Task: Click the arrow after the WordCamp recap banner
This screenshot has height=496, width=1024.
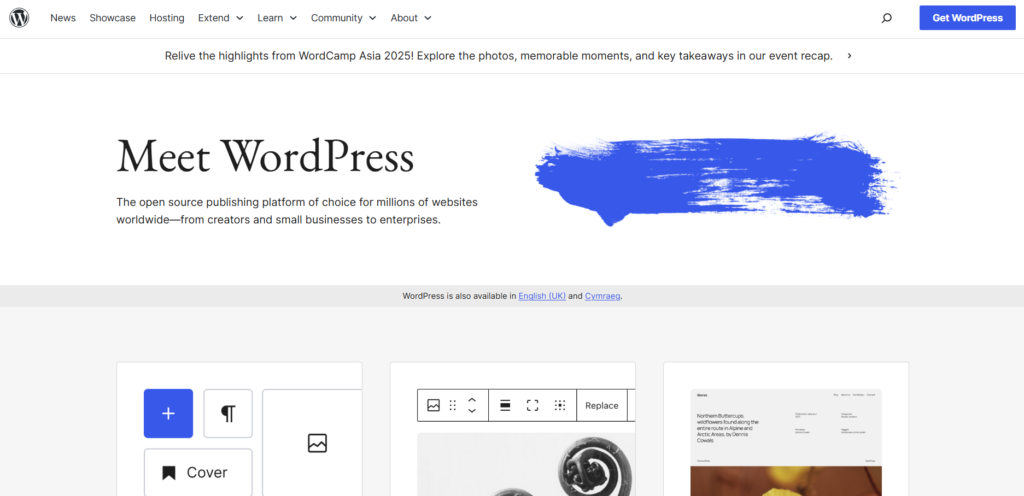Action: (x=850, y=56)
